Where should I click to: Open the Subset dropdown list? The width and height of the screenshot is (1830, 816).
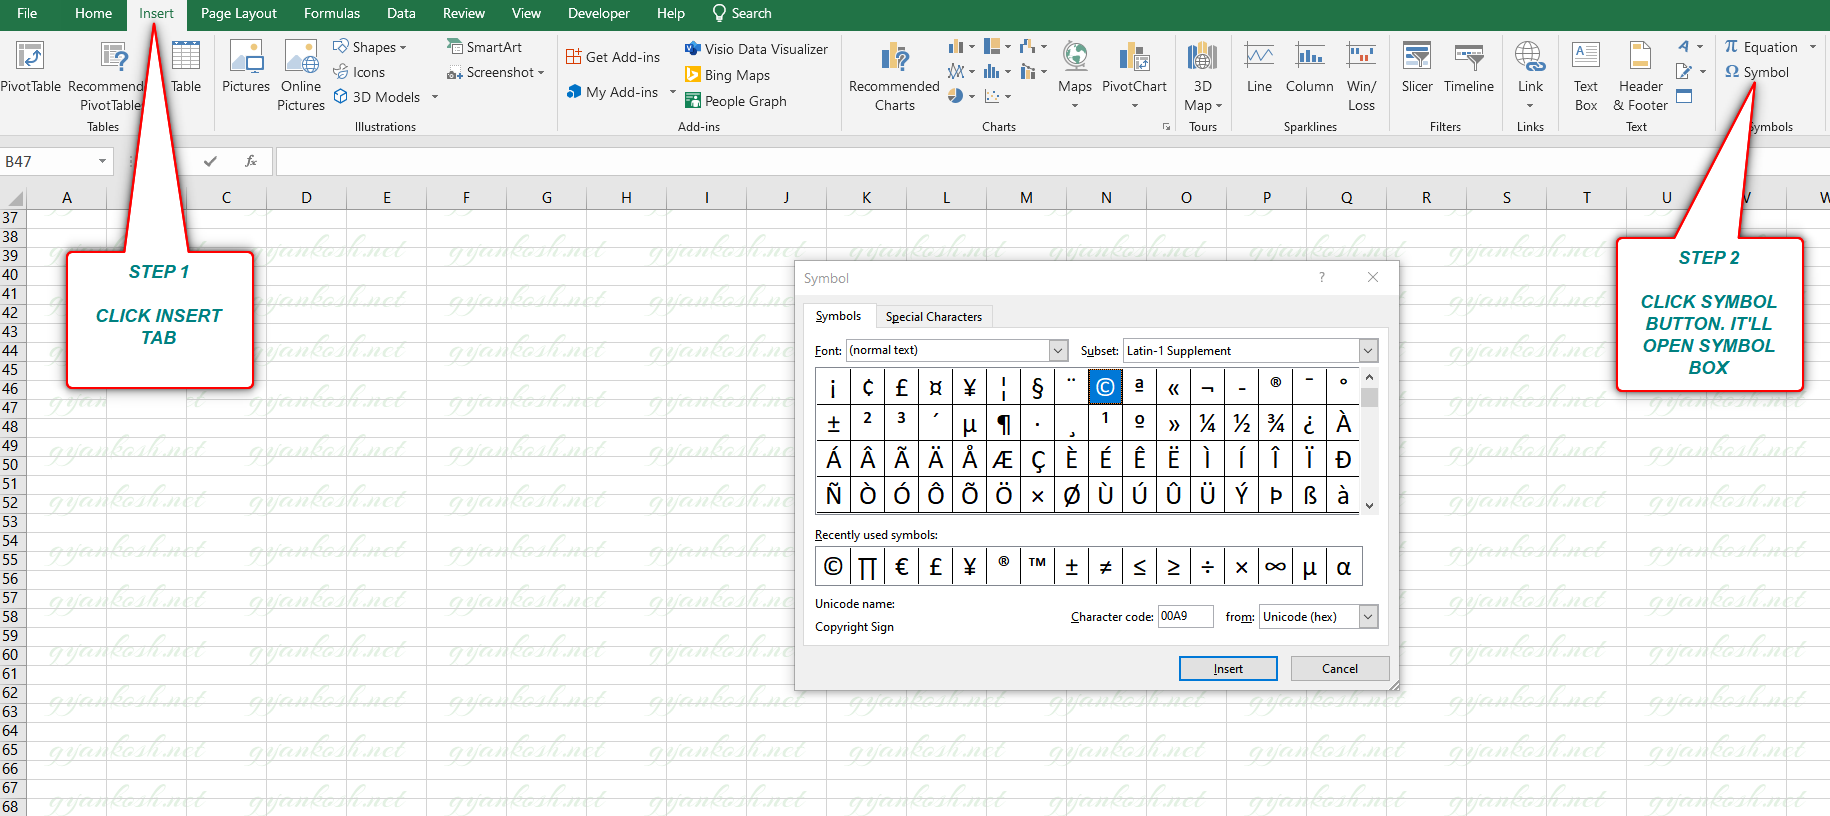click(1368, 351)
